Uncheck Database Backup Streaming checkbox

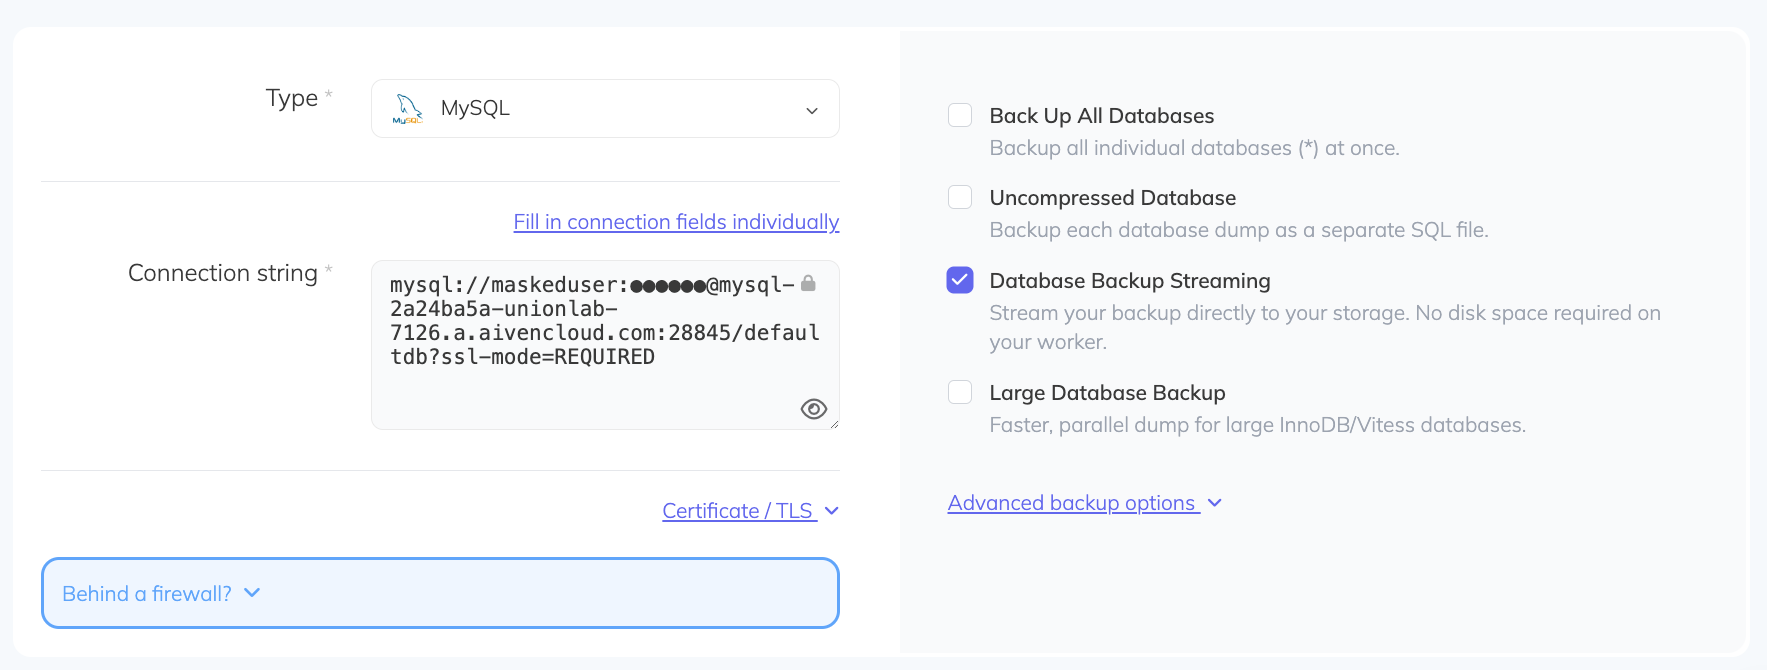tap(960, 280)
